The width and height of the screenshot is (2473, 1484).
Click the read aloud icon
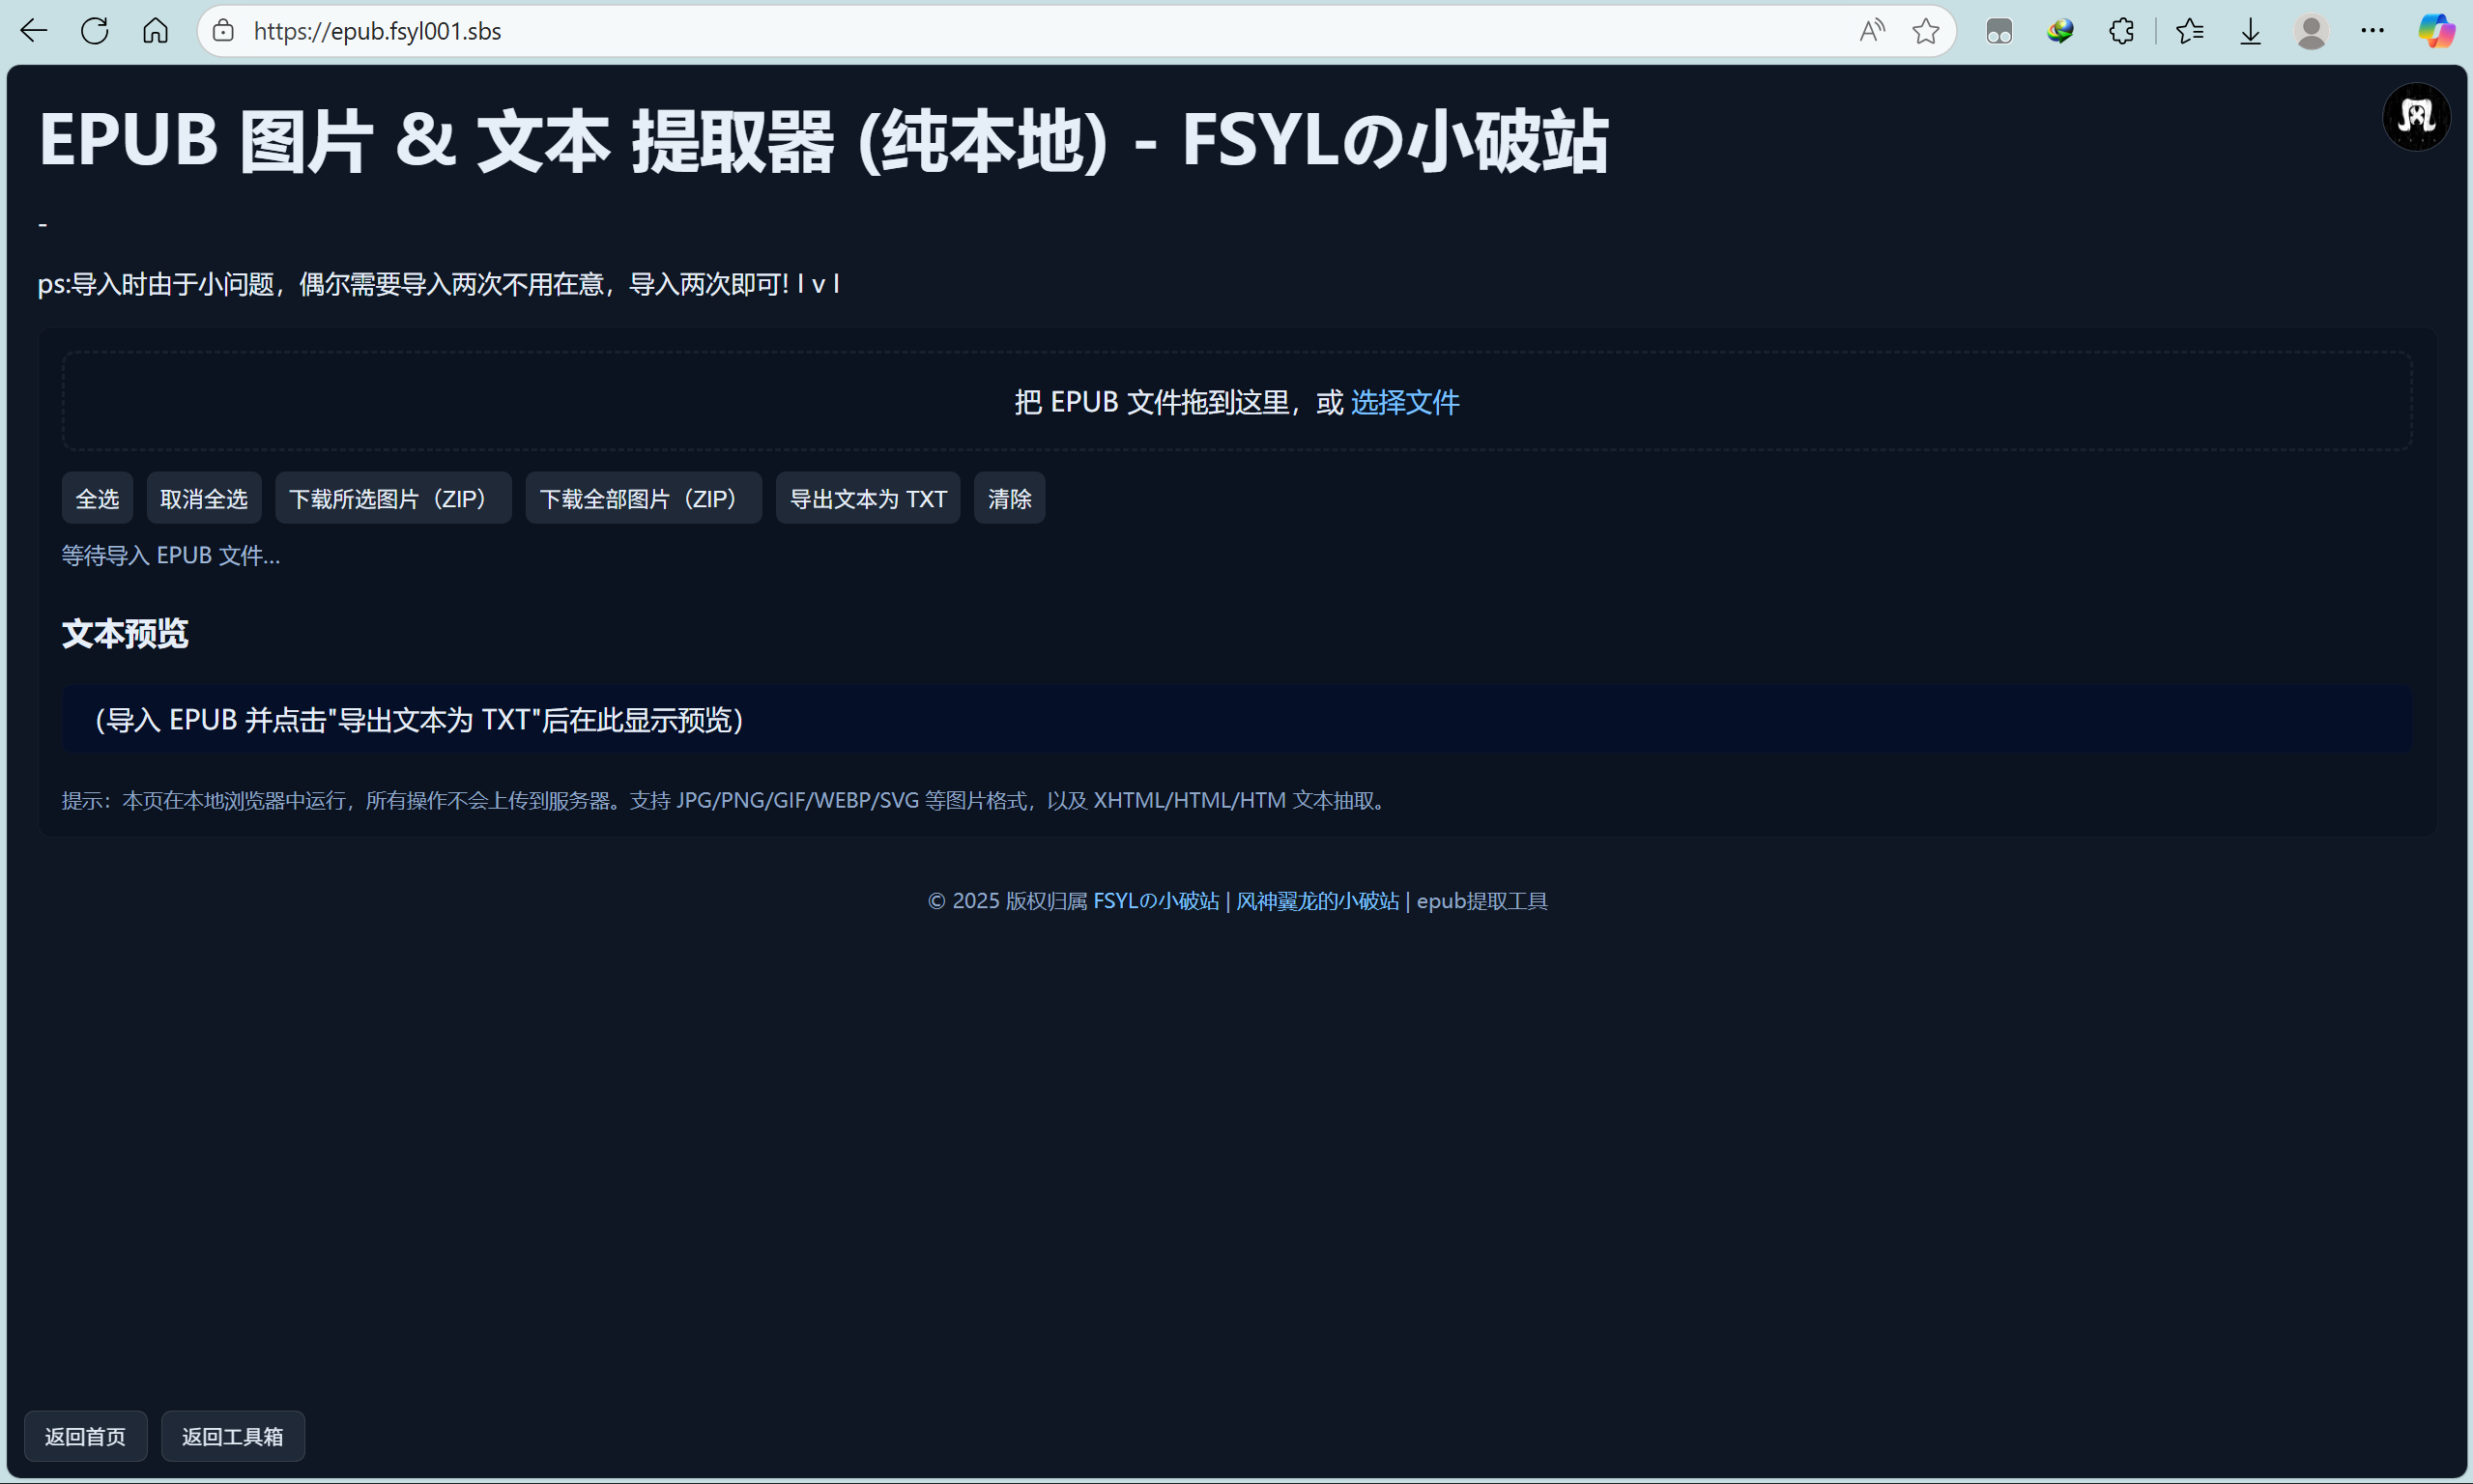[x=1871, y=31]
